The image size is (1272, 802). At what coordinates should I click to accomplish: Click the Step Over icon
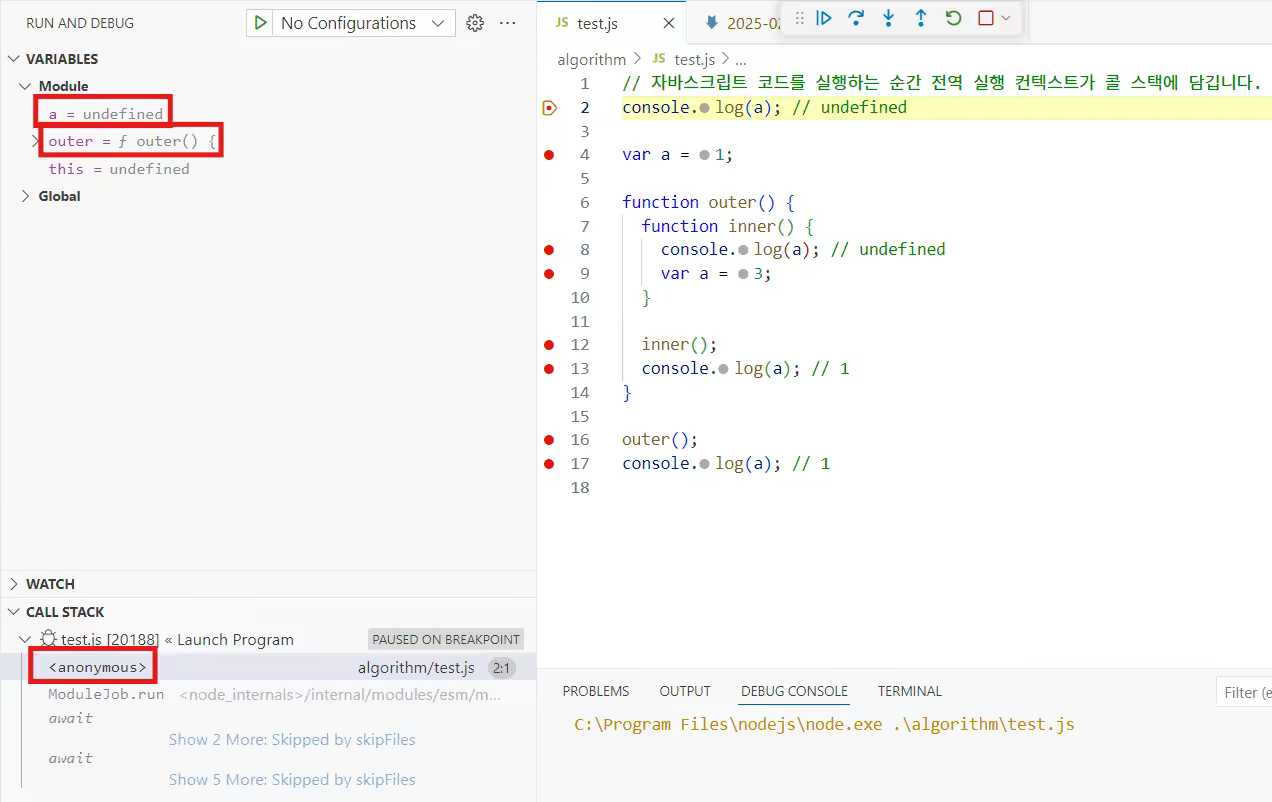point(856,18)
